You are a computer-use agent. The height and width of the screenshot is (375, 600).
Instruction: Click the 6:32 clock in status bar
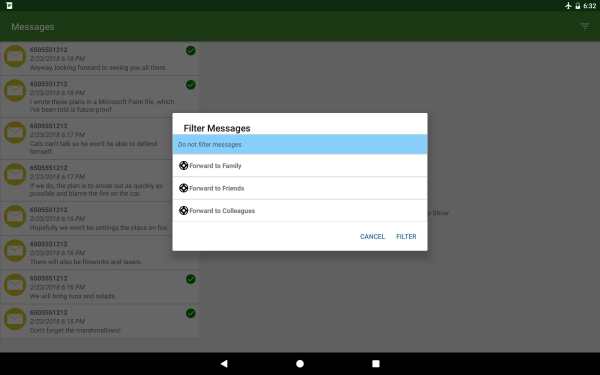coord(590,6)
